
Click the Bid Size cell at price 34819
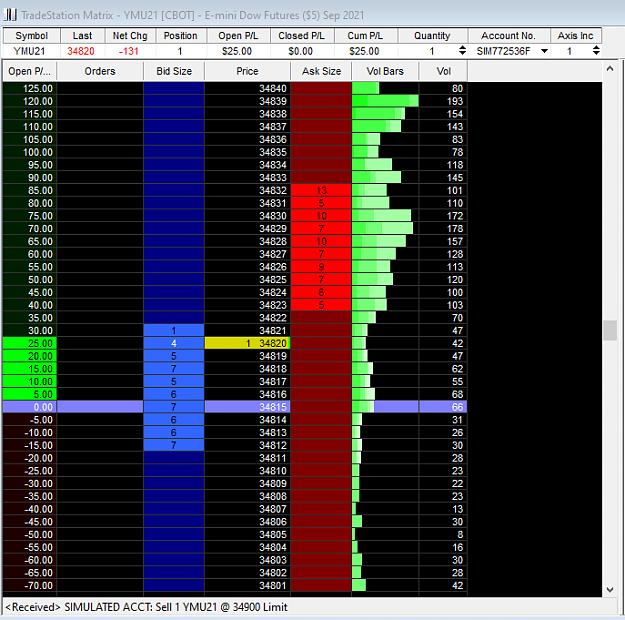coord(174,356)
